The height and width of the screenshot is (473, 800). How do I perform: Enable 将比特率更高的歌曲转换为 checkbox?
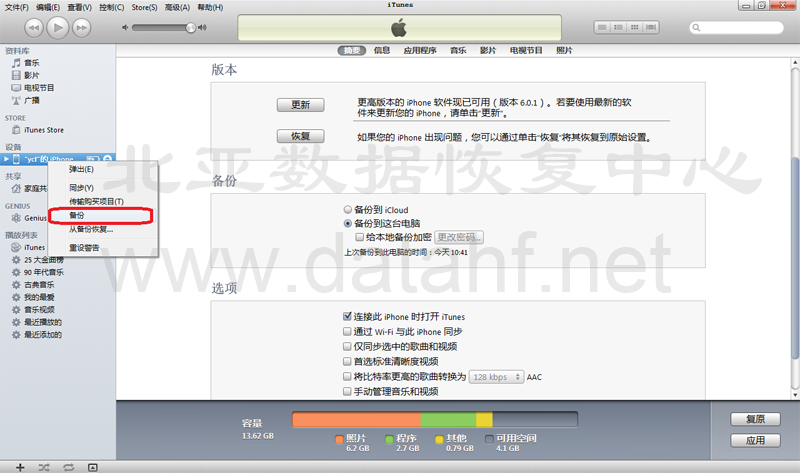click(347, 377)
